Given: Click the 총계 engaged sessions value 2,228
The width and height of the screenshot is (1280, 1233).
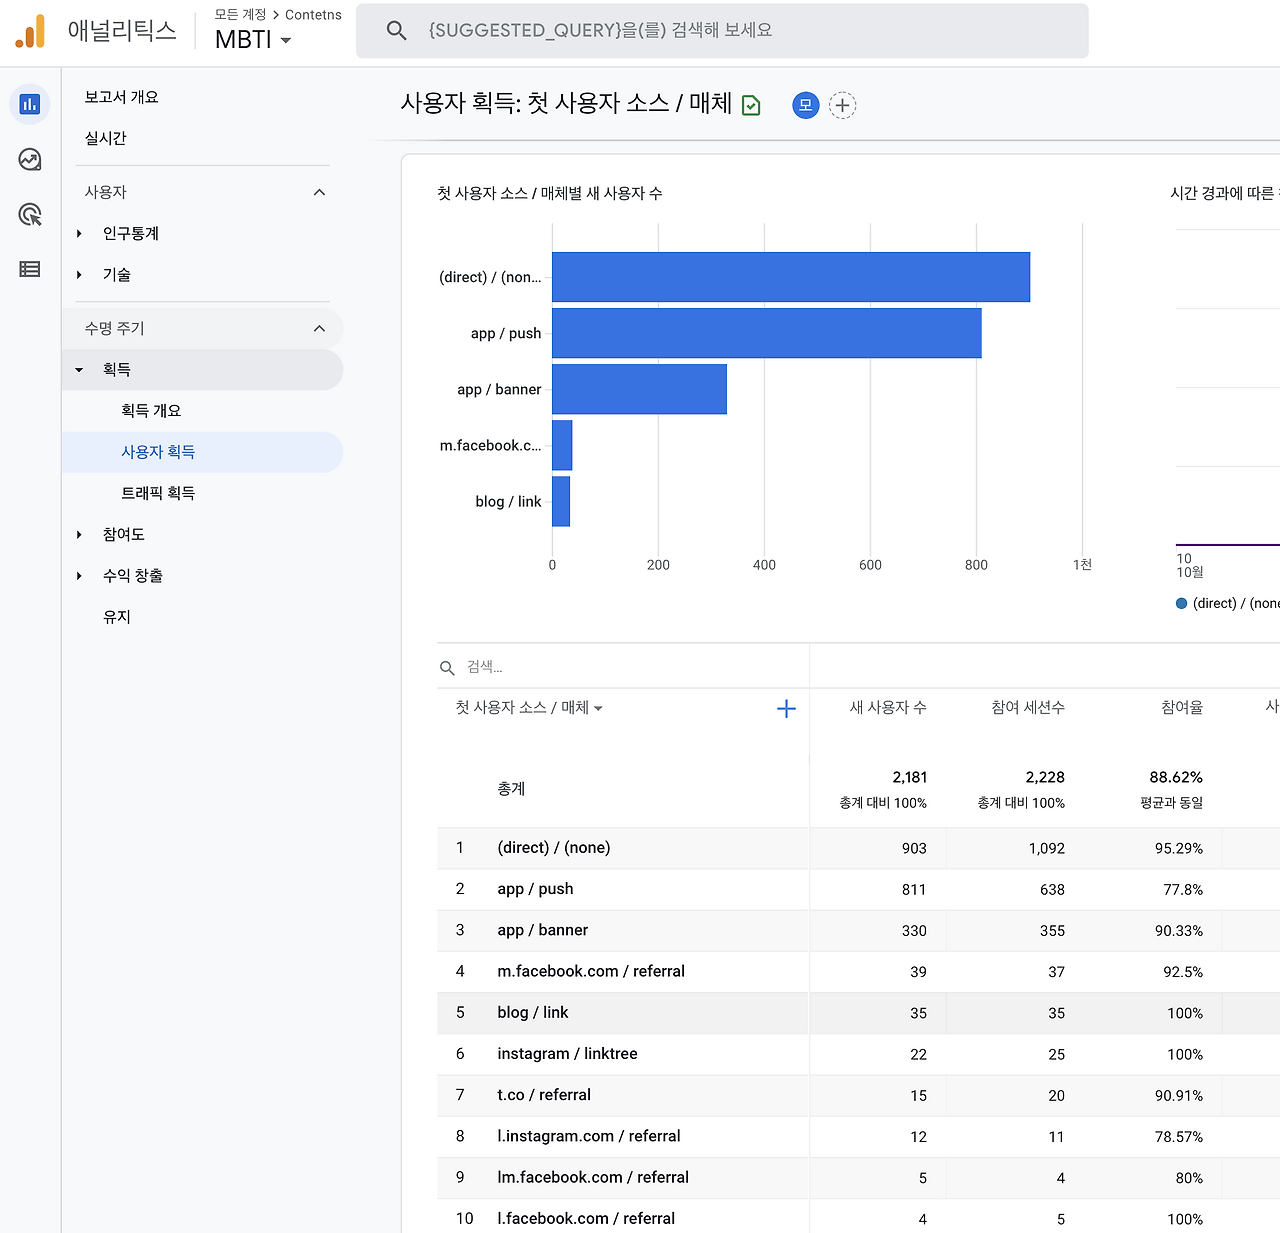Looking at the screenshot, I should click(1045, 777).
